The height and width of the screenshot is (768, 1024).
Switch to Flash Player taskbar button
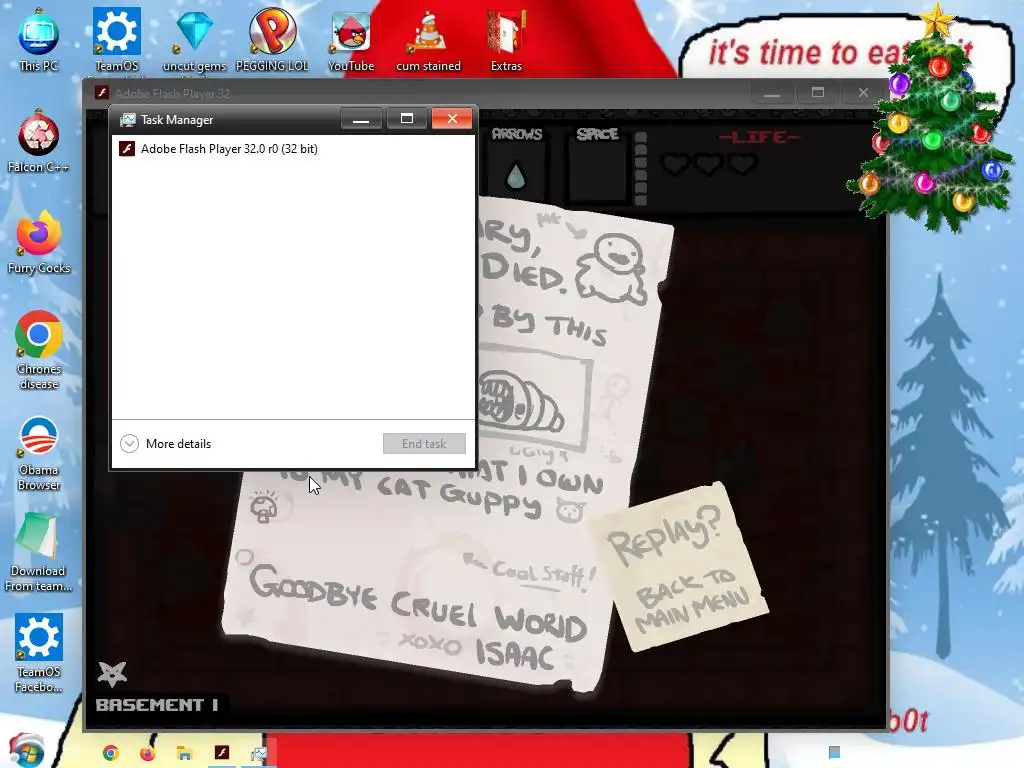222,752
